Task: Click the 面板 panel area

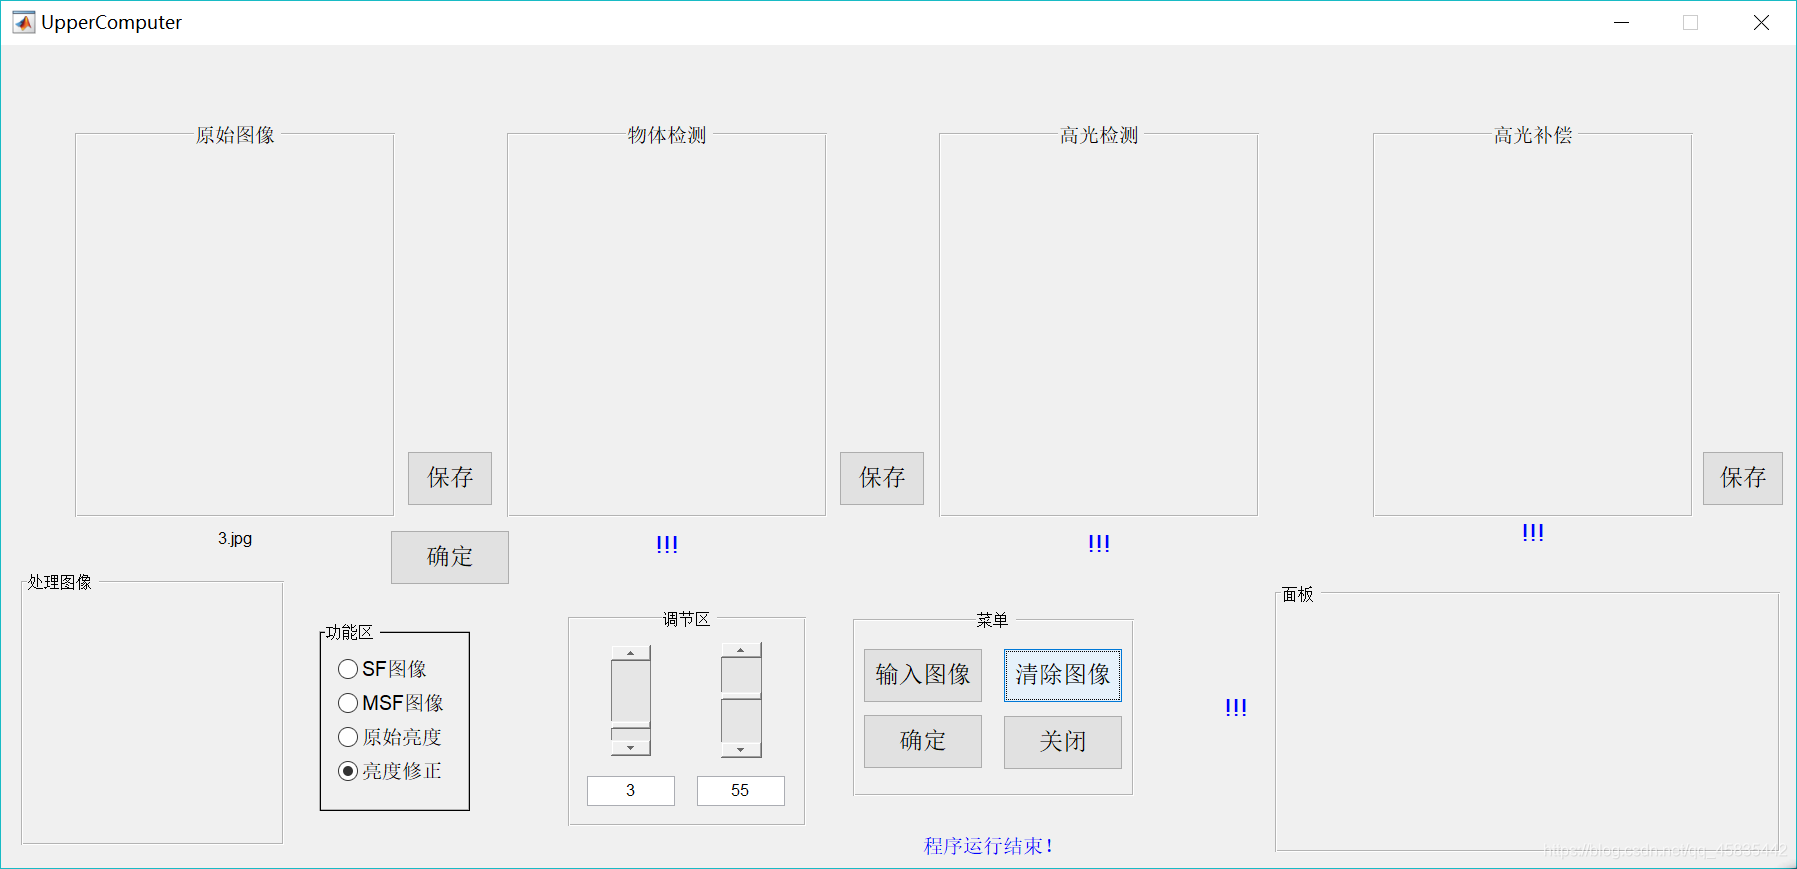Action: point(1527,722)
